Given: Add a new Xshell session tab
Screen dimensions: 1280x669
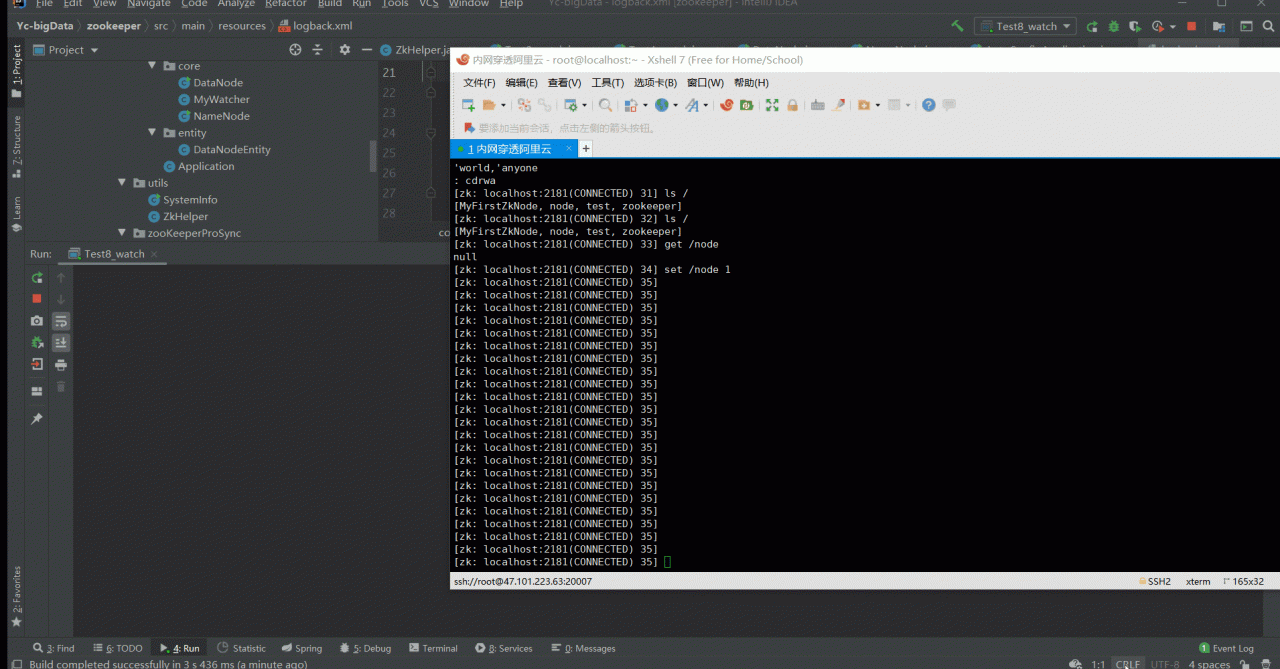Looking at the screenshot, I should click(x=586, y=149).
